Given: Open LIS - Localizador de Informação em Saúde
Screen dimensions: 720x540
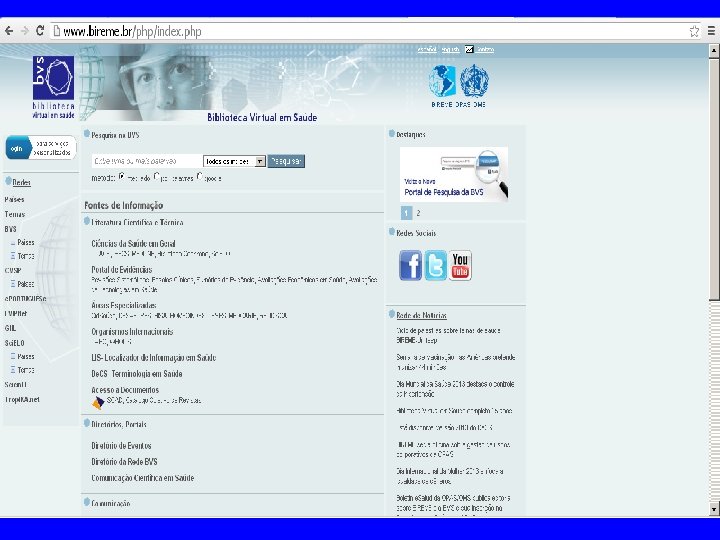Looking at the screenshot, I should [153, 357].
